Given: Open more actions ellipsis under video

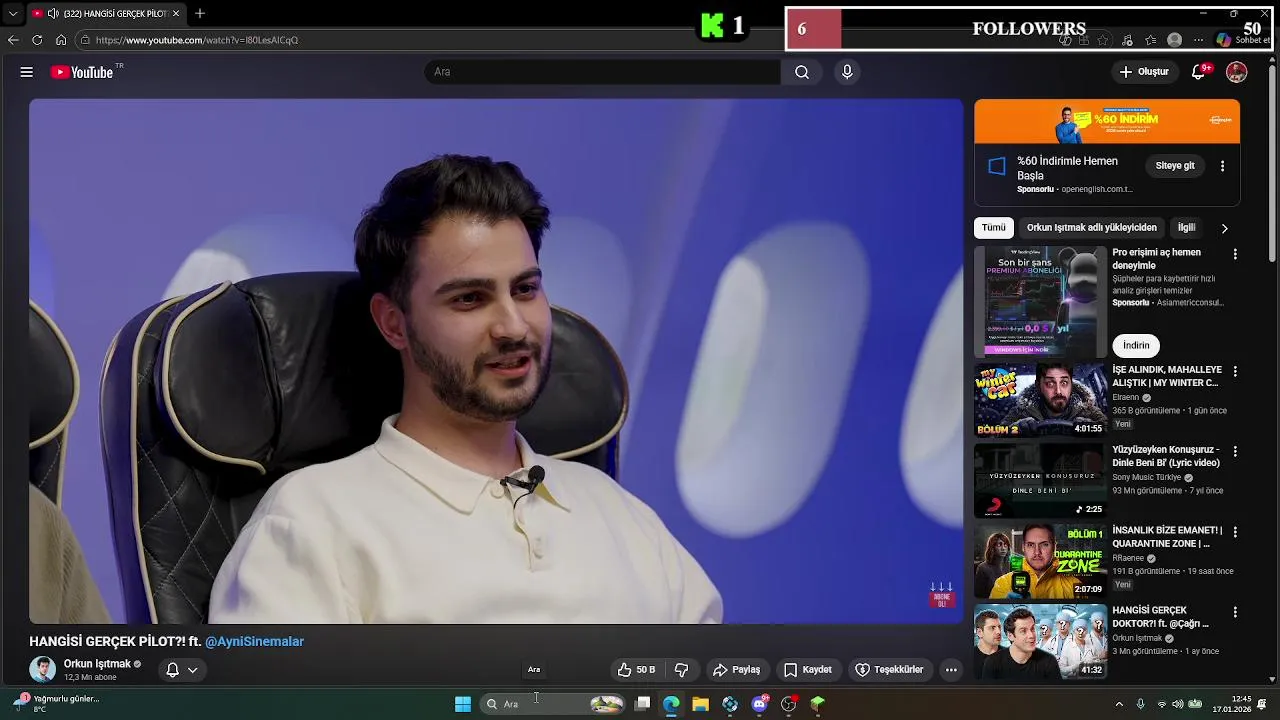Looking at the screenshot, I should click(x=951, y=670).
